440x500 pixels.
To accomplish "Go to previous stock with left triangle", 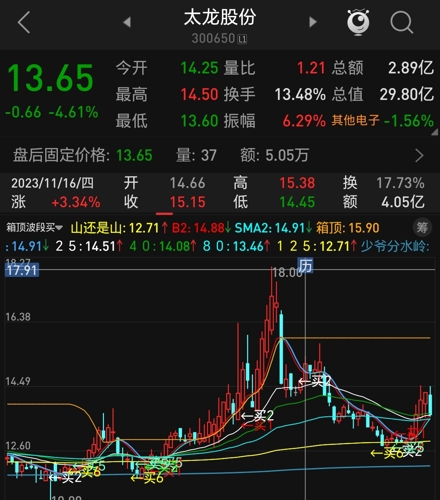I will [x=127, y=22].
